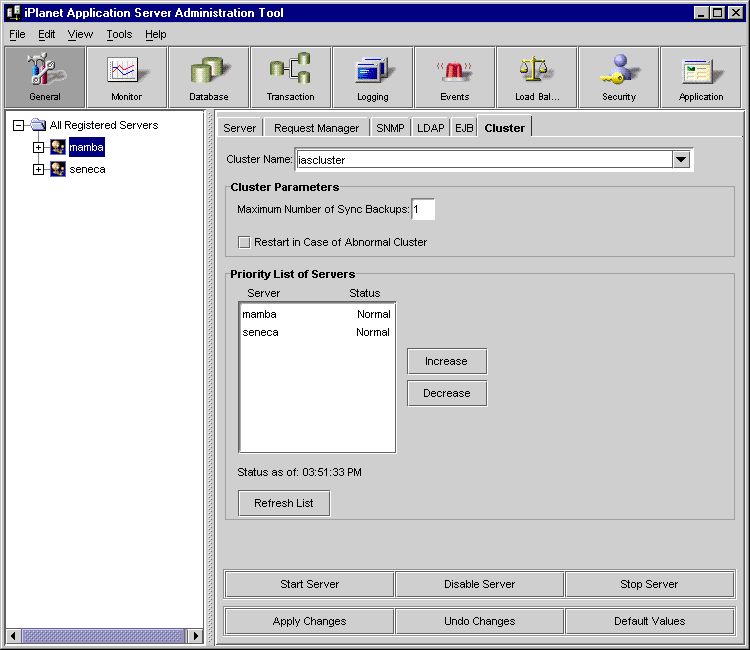Open the Security toolbar section

(x=618, y=77)
